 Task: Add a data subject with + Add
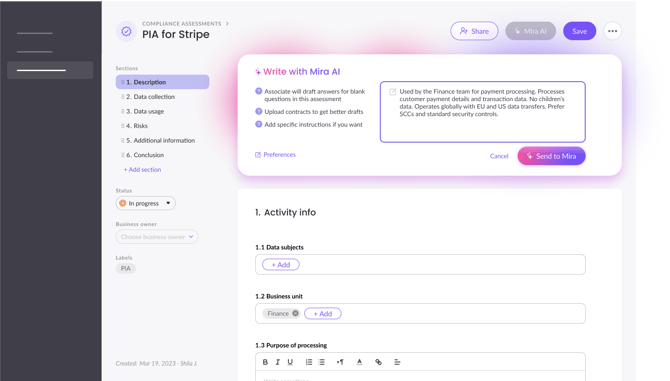[x=281, y=265]
